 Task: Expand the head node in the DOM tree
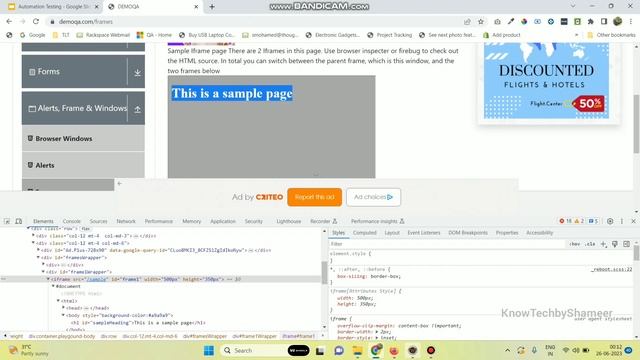pyautogui.click(x=63, y=308)
